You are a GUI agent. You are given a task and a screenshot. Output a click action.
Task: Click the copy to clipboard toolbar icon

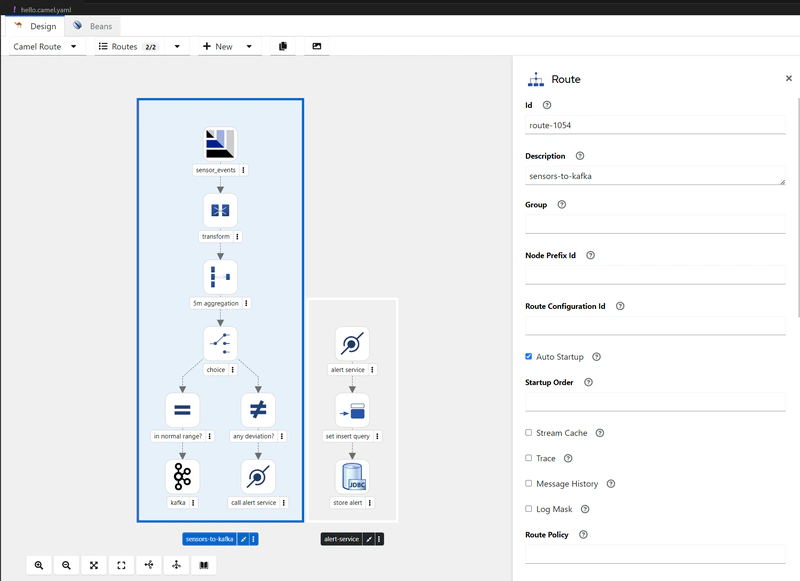pyautogui.click(x=283, y=46)
